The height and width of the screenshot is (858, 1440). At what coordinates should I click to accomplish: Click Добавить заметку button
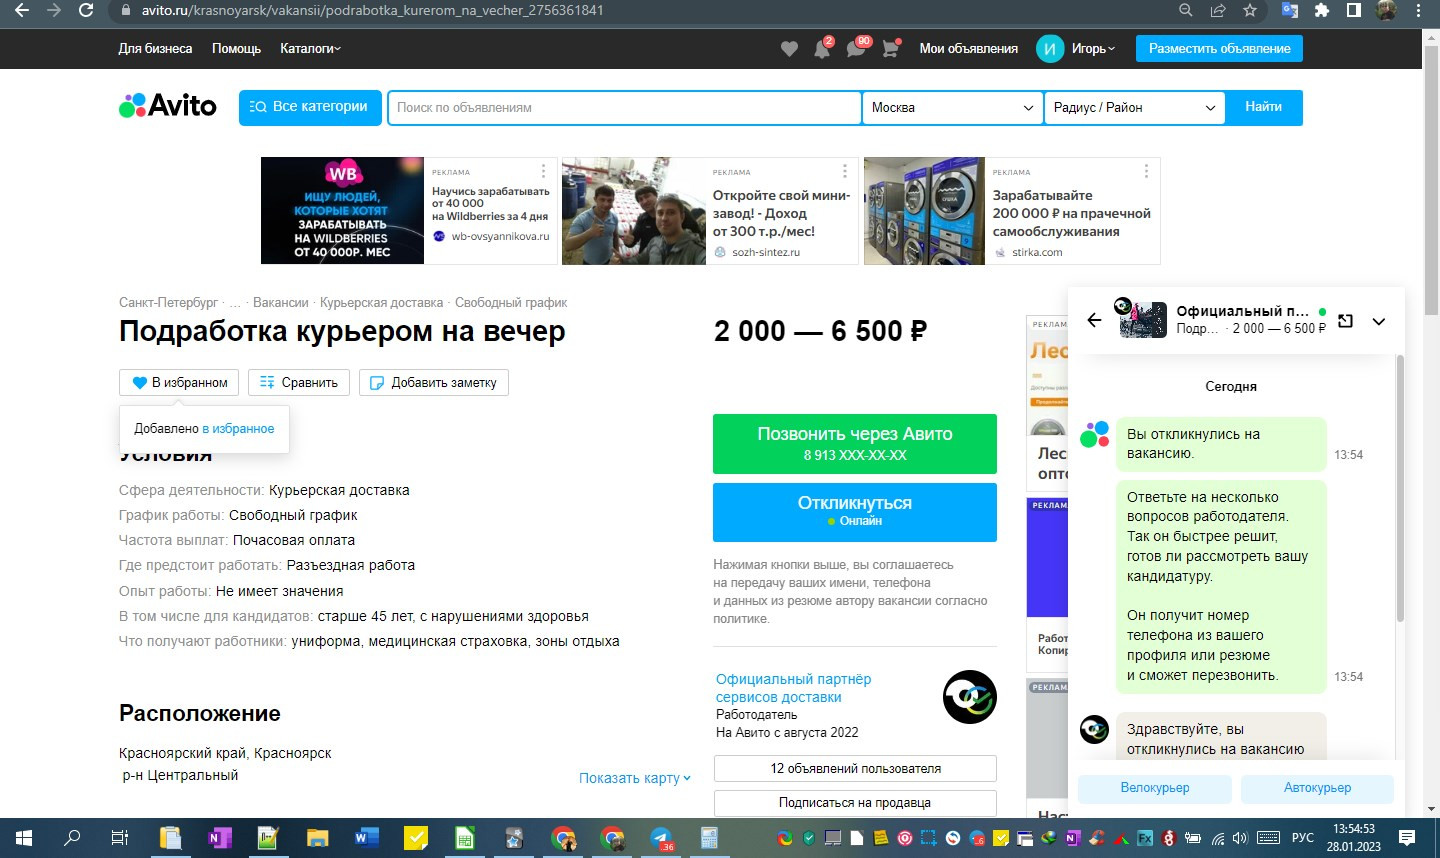(x=434, y=382)
